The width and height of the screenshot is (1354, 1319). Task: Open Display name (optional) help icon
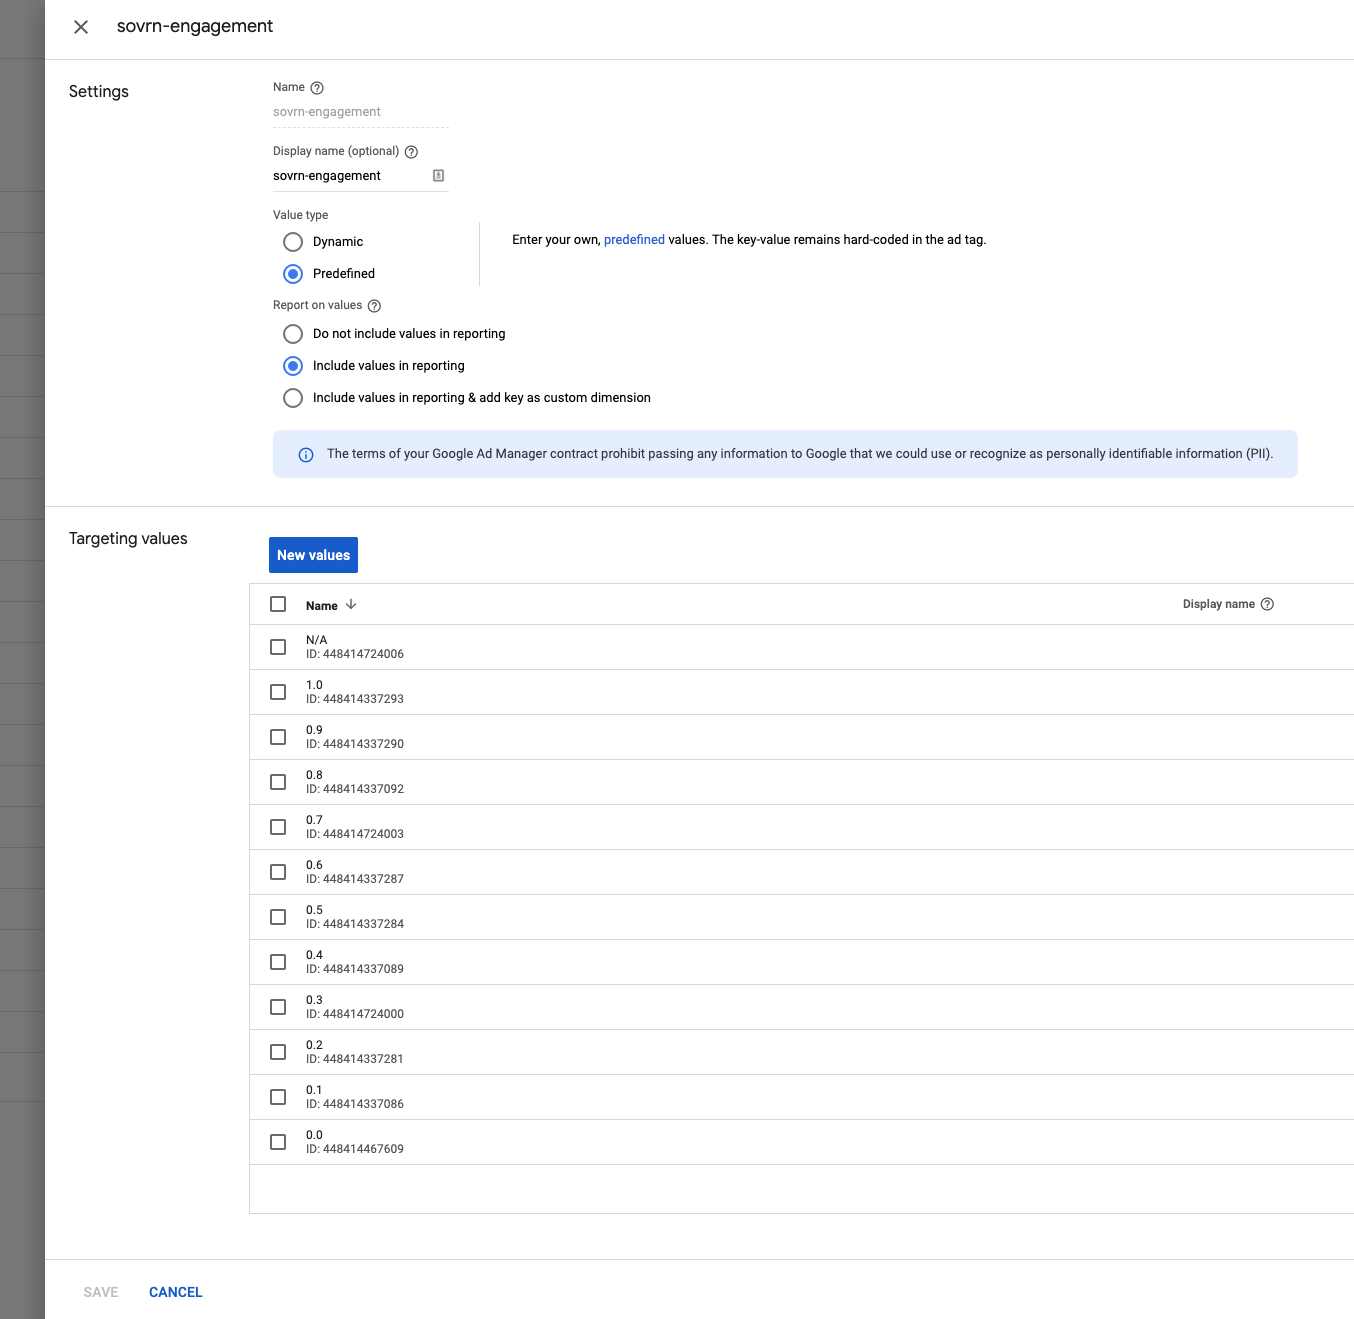point(411,152)
